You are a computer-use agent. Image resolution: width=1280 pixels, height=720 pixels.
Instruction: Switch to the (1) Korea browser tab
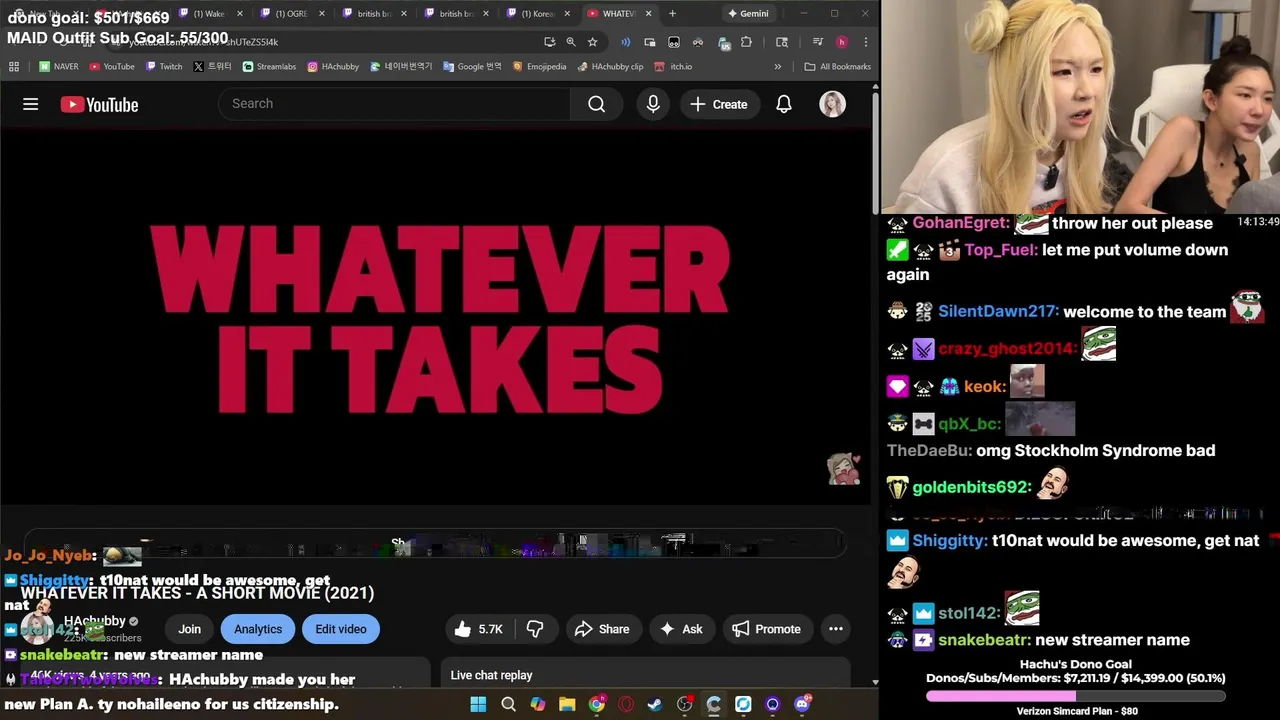point(537,14)
